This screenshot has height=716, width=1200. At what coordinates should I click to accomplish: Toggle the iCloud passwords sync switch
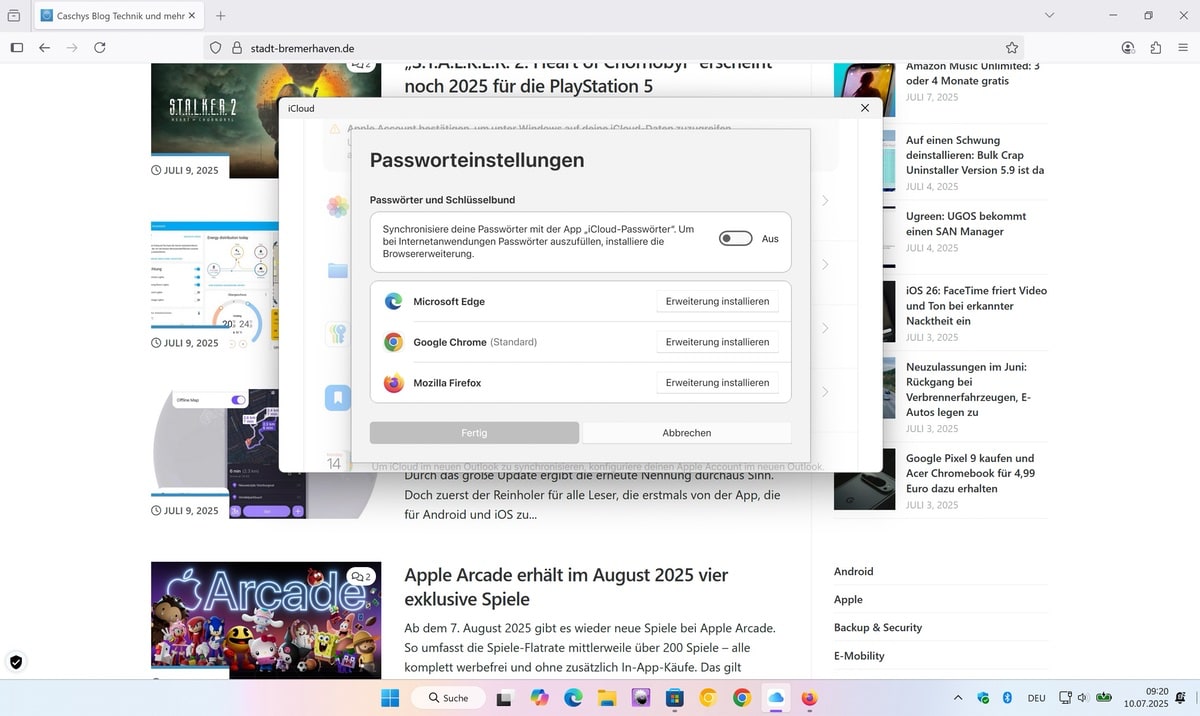(735, 239)
